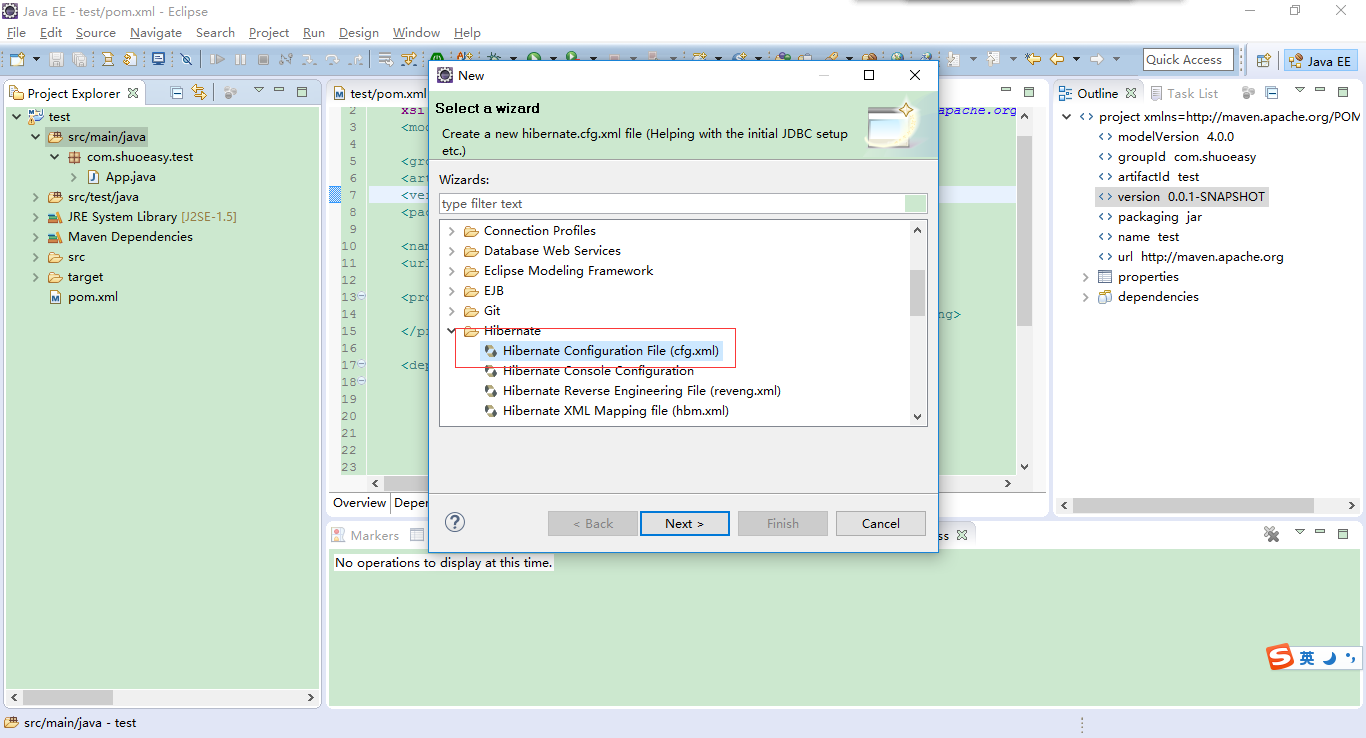Collapse the src/main/java folder
Screen dimensions: 1366x738
(x=36, y=137)
